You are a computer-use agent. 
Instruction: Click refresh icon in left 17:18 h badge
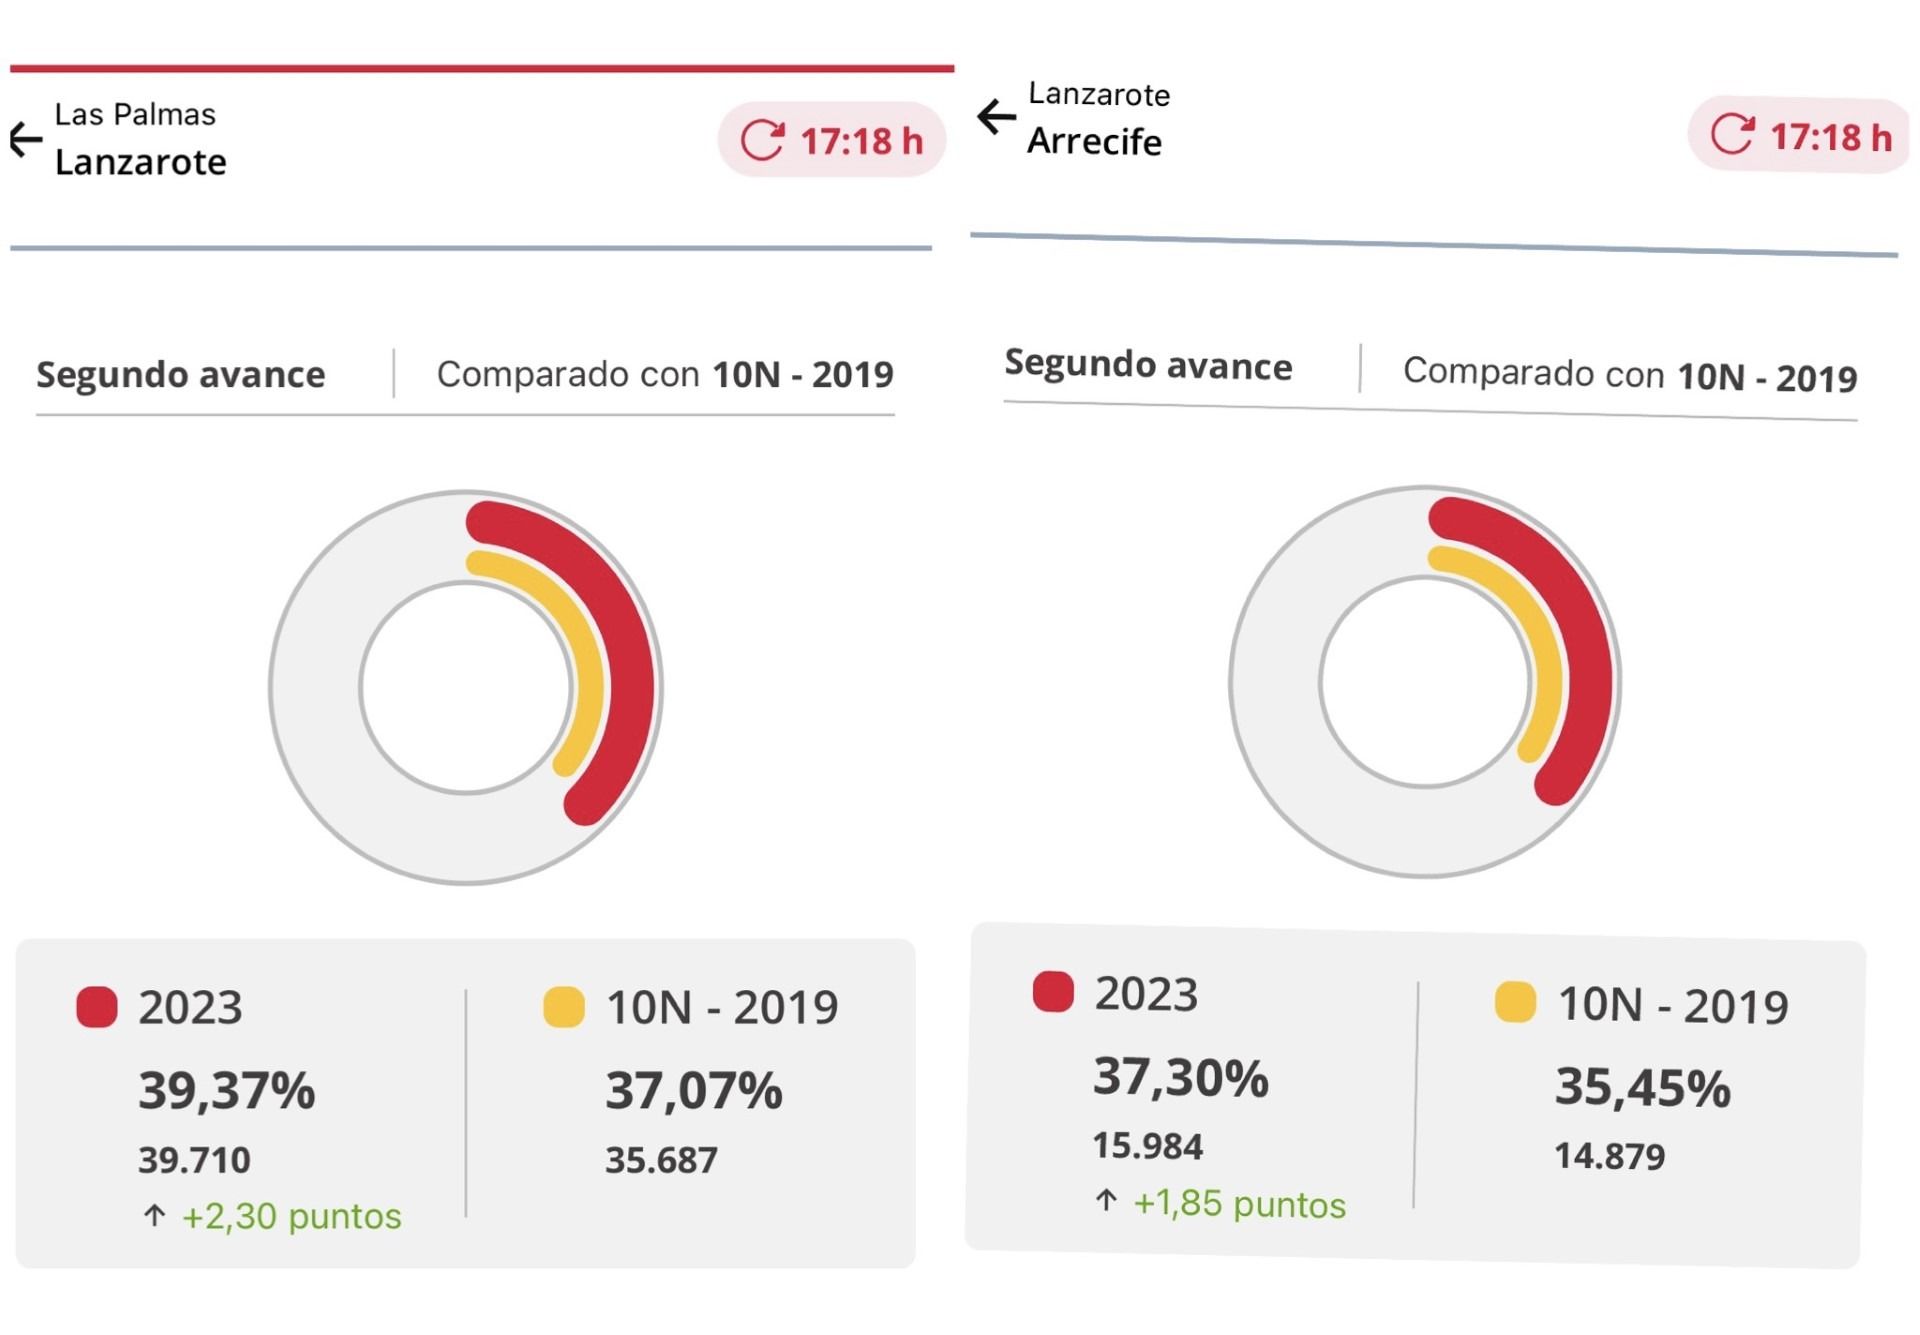pyautogui.click(x=763, y=140)
